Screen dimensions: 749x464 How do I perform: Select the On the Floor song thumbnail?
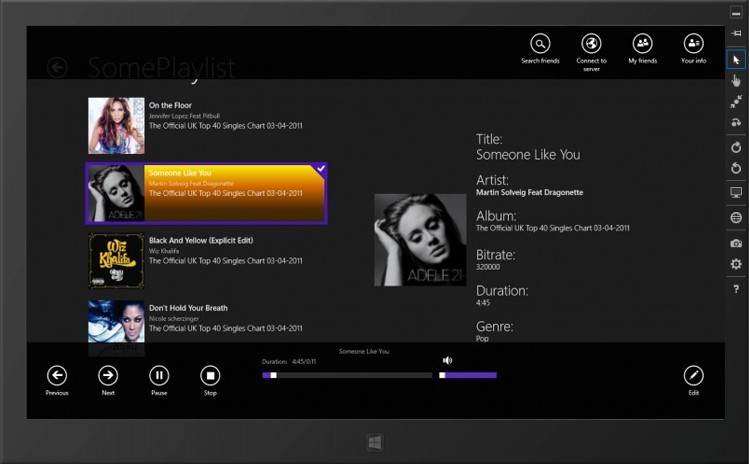[x=116, y=126]
